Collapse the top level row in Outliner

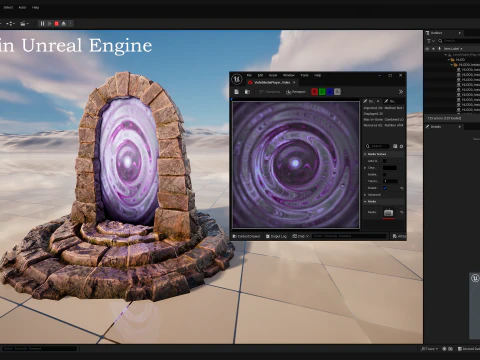(446, 54)
